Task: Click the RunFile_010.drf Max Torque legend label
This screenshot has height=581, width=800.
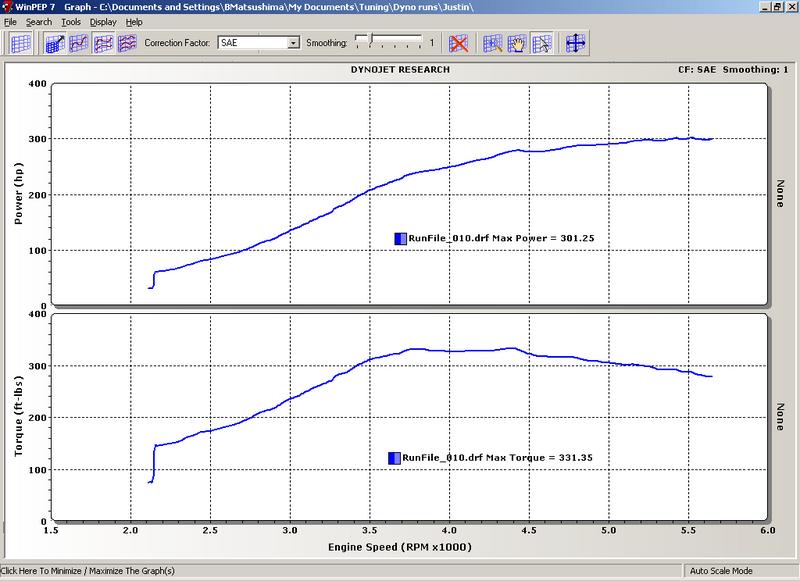Action: [x=481, y=457]
